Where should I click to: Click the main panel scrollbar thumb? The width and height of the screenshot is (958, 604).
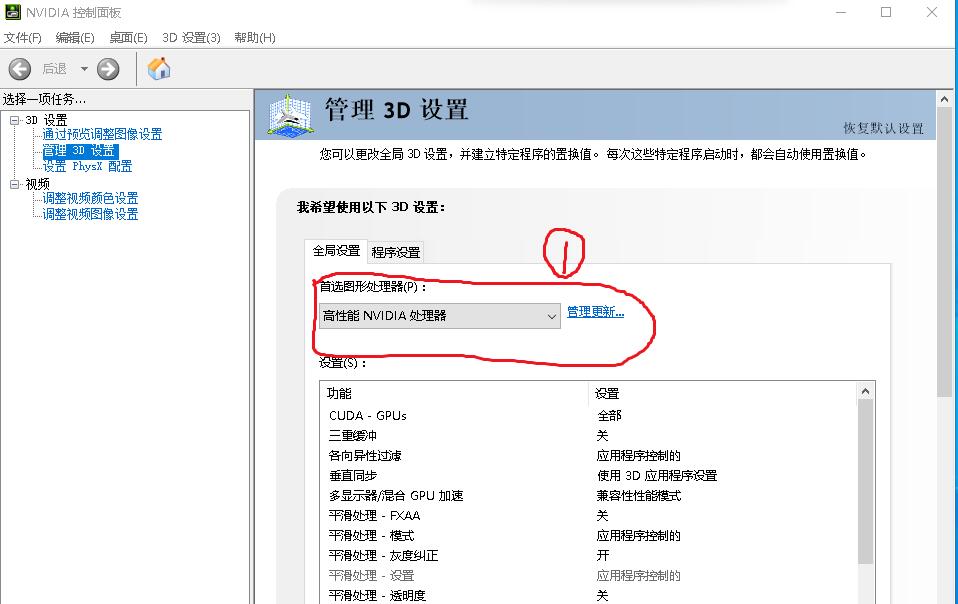coord(944,252)
